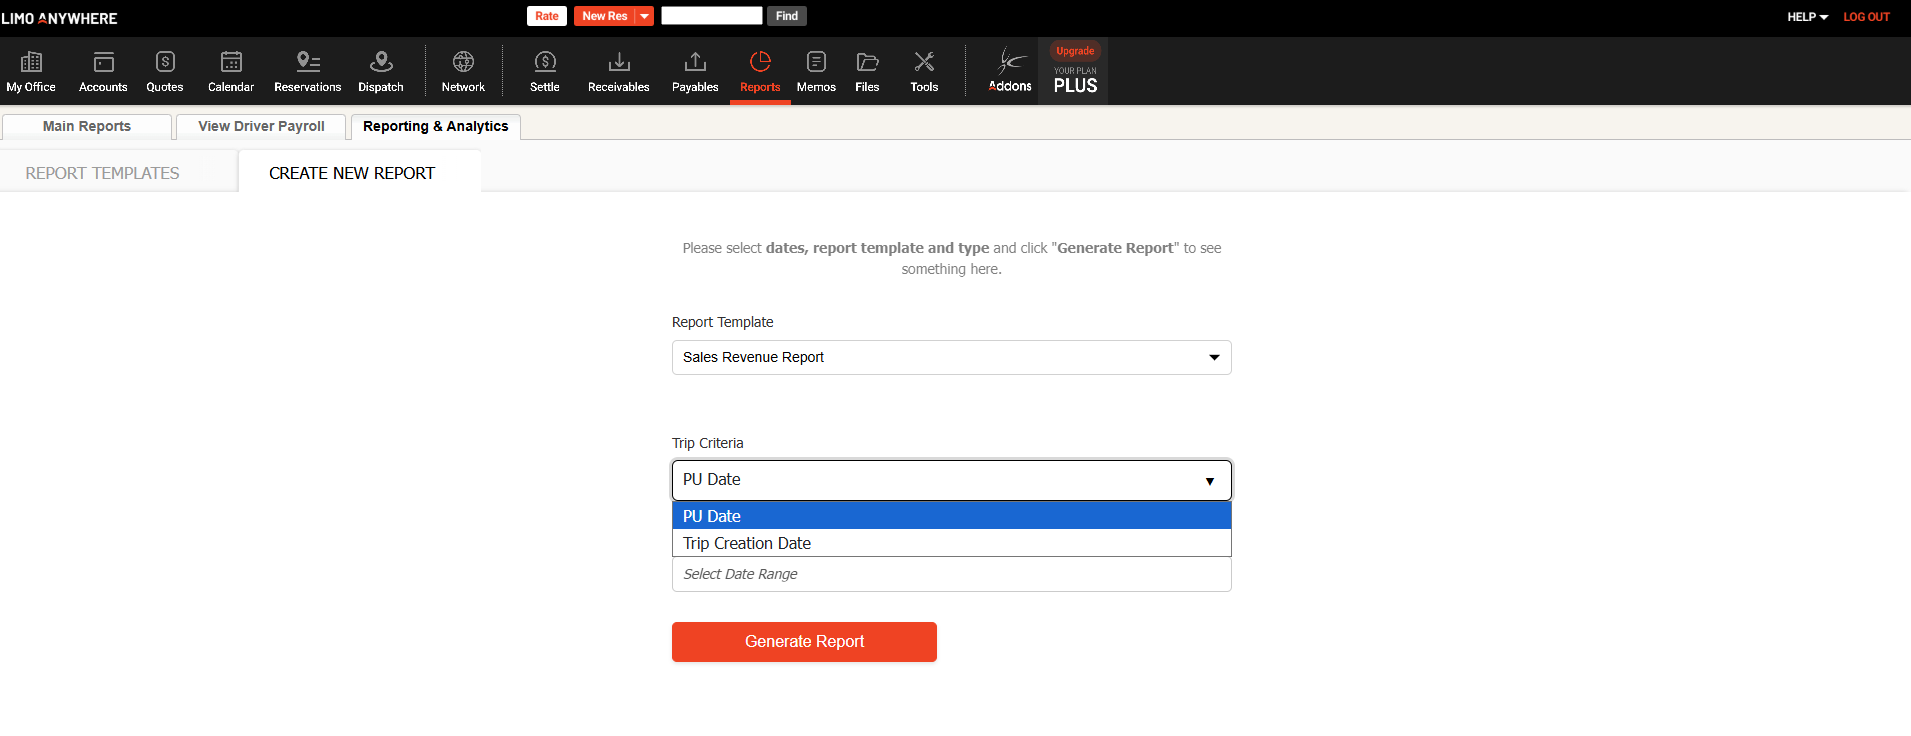Open the My Office icon
The height and width of the screenshot is (736, 1911).
[31, 63]
